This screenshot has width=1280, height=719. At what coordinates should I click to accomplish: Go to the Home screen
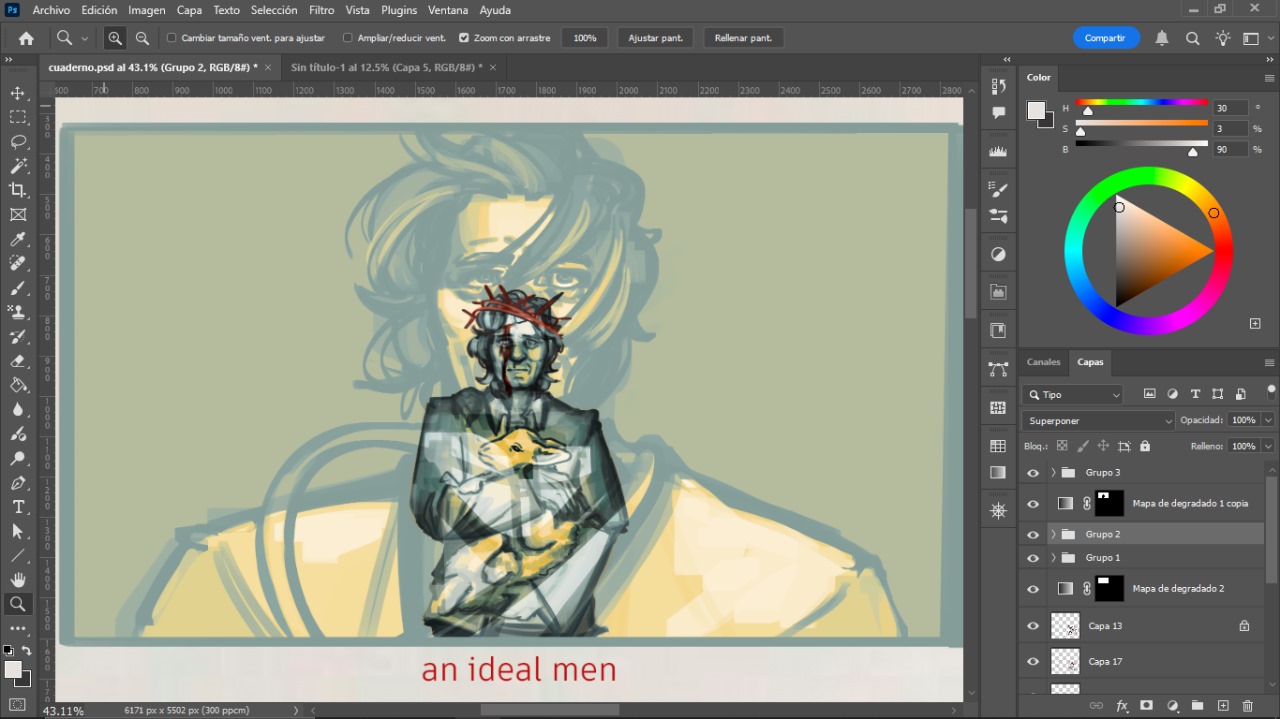point(26,38)
